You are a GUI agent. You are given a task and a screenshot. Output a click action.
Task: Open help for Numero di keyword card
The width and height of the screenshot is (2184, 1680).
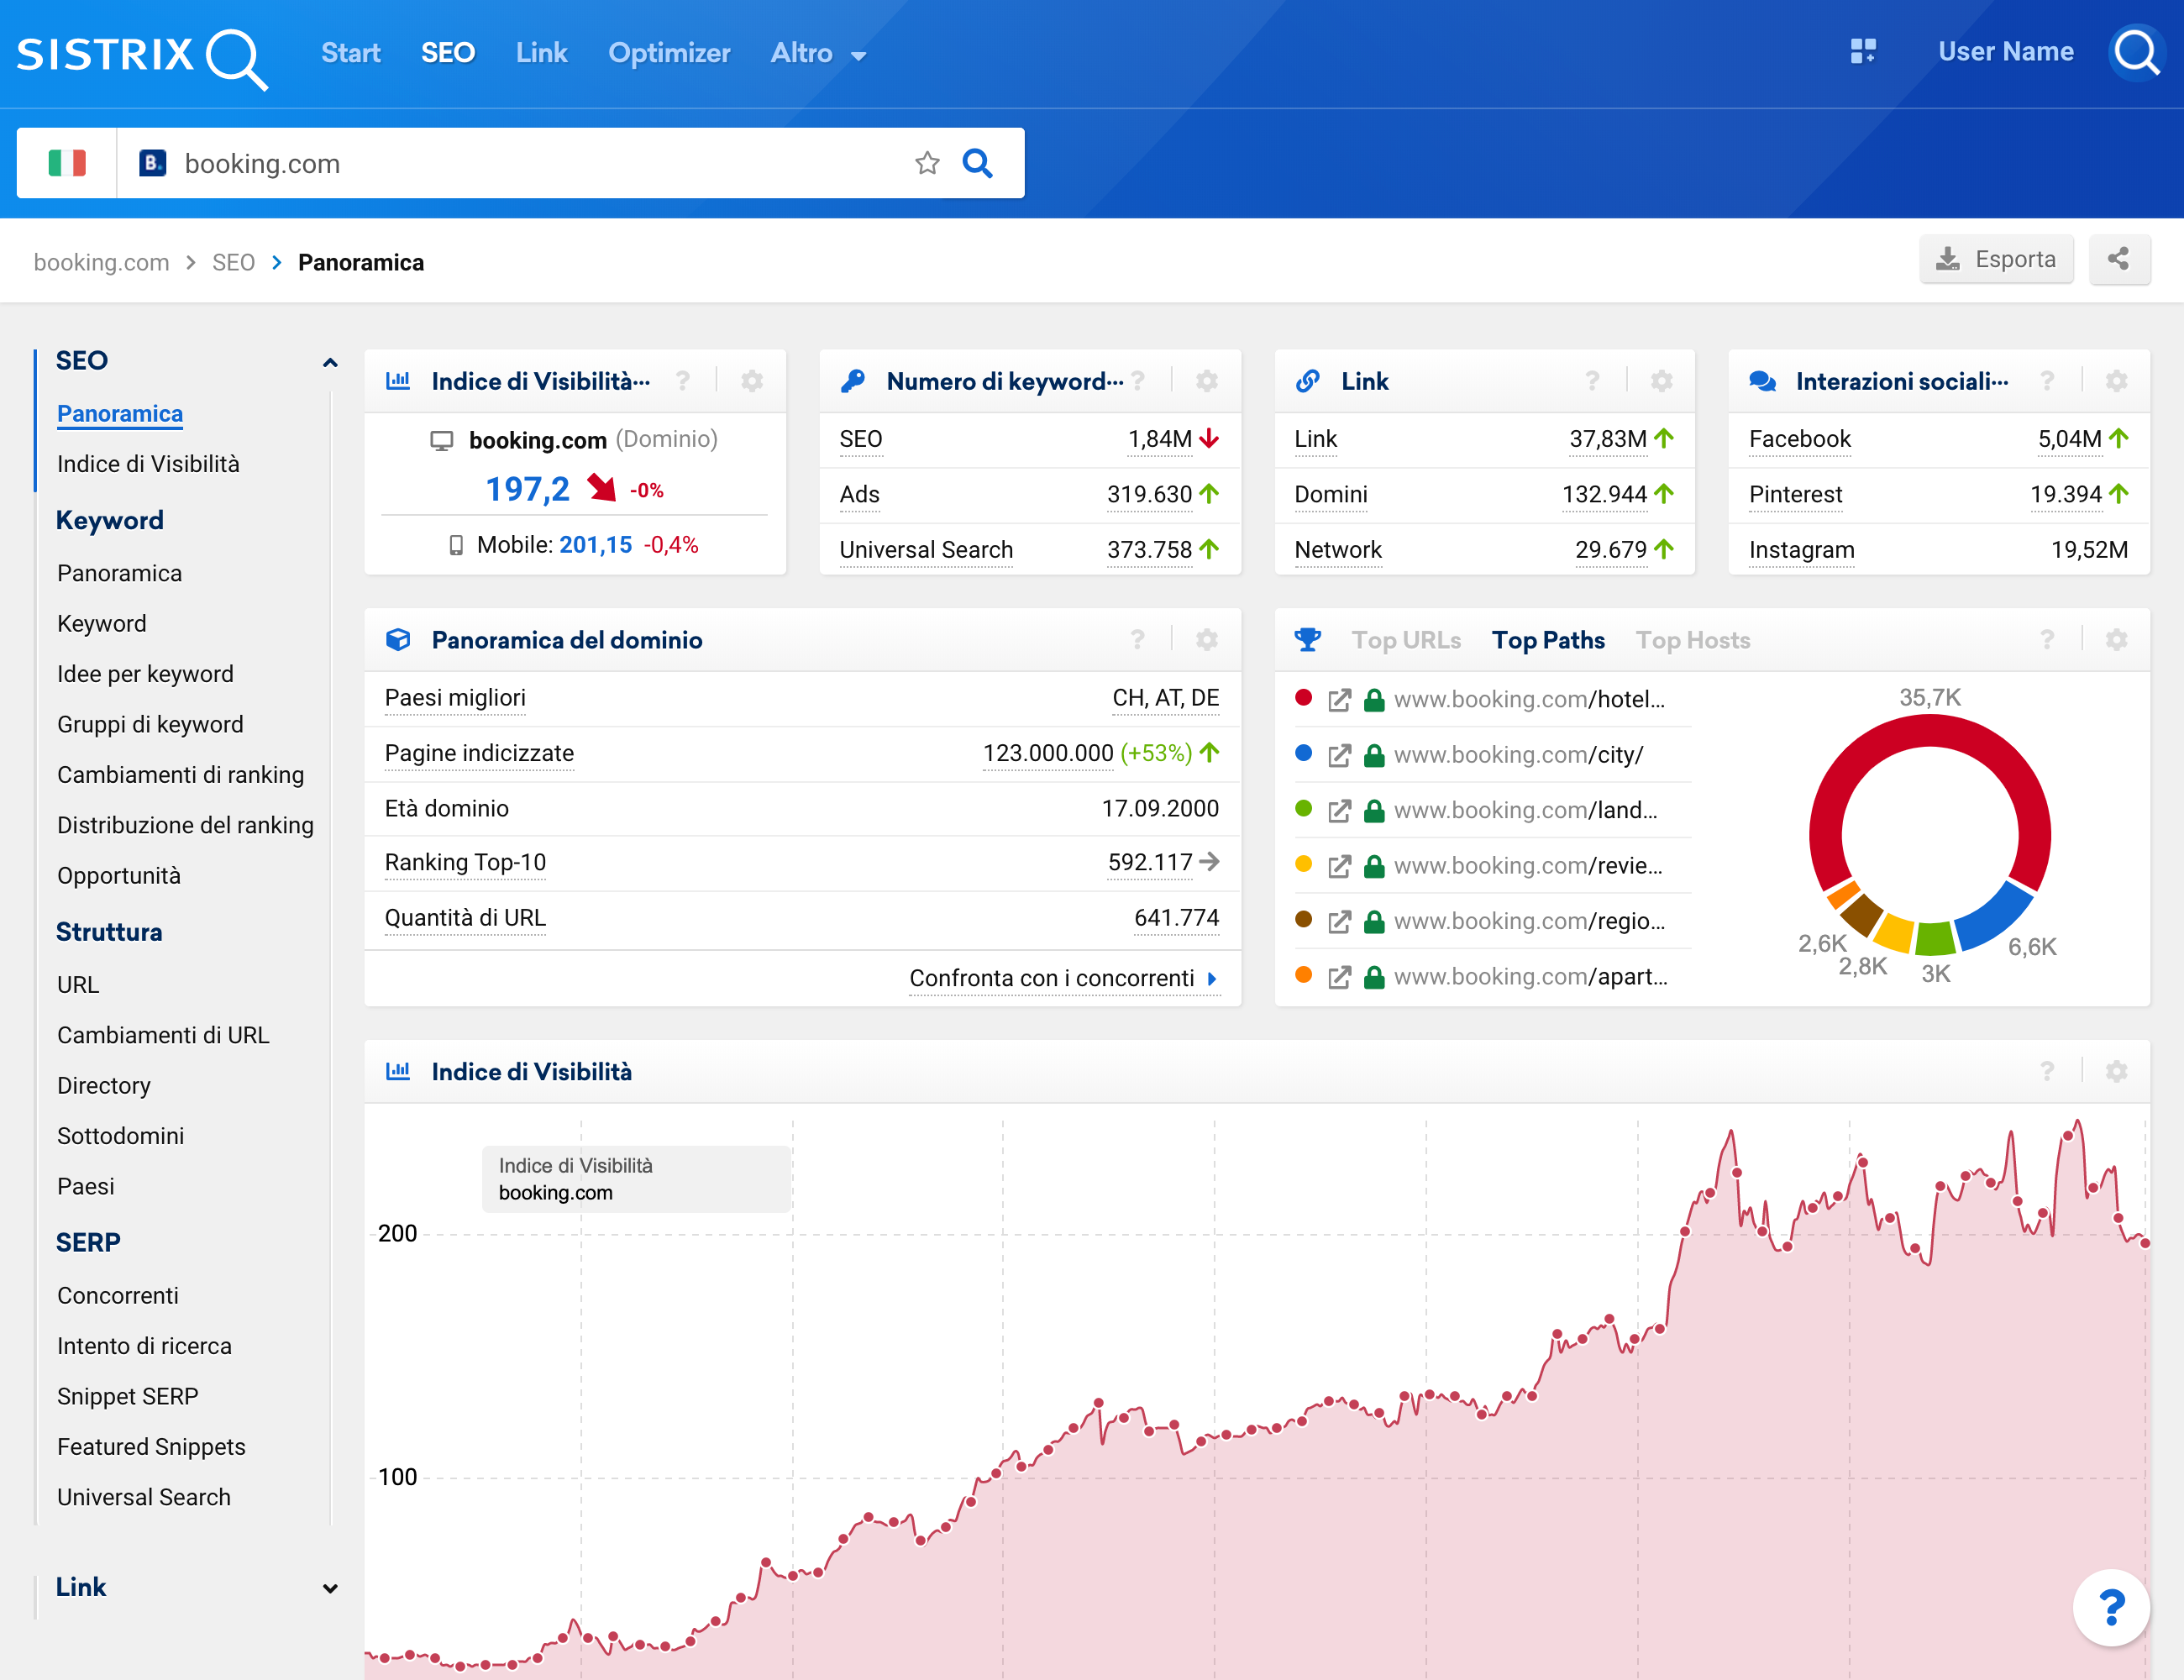pos(1138,381)
